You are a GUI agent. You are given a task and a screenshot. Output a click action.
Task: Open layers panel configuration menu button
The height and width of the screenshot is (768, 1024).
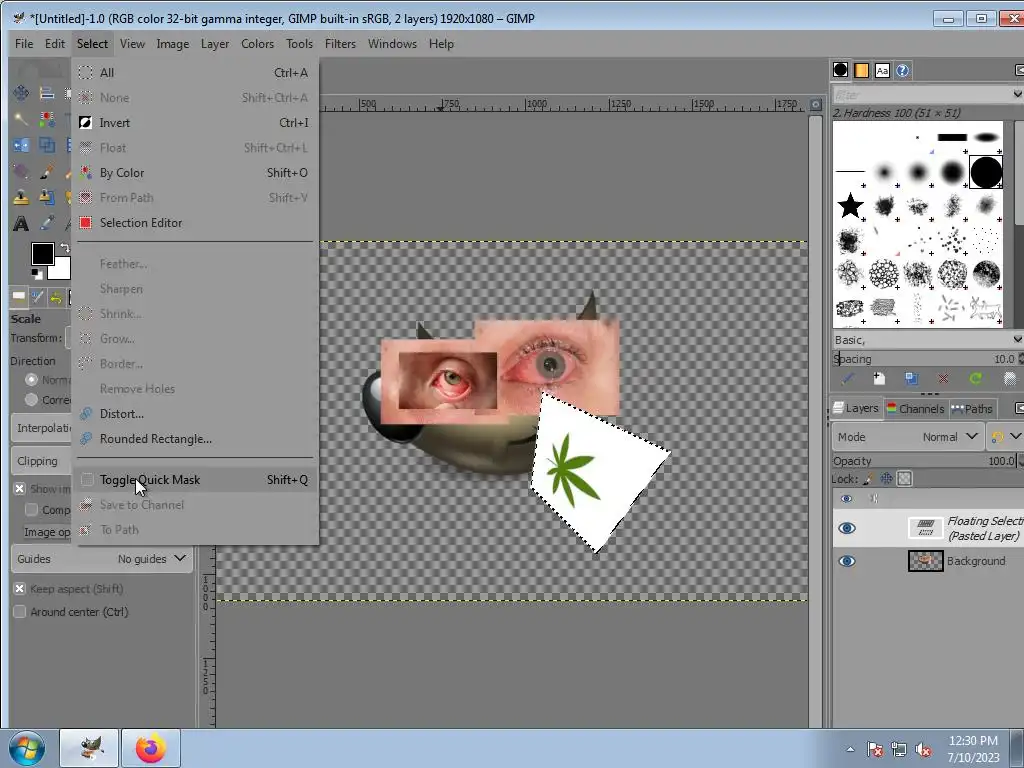coord(1019,409)
